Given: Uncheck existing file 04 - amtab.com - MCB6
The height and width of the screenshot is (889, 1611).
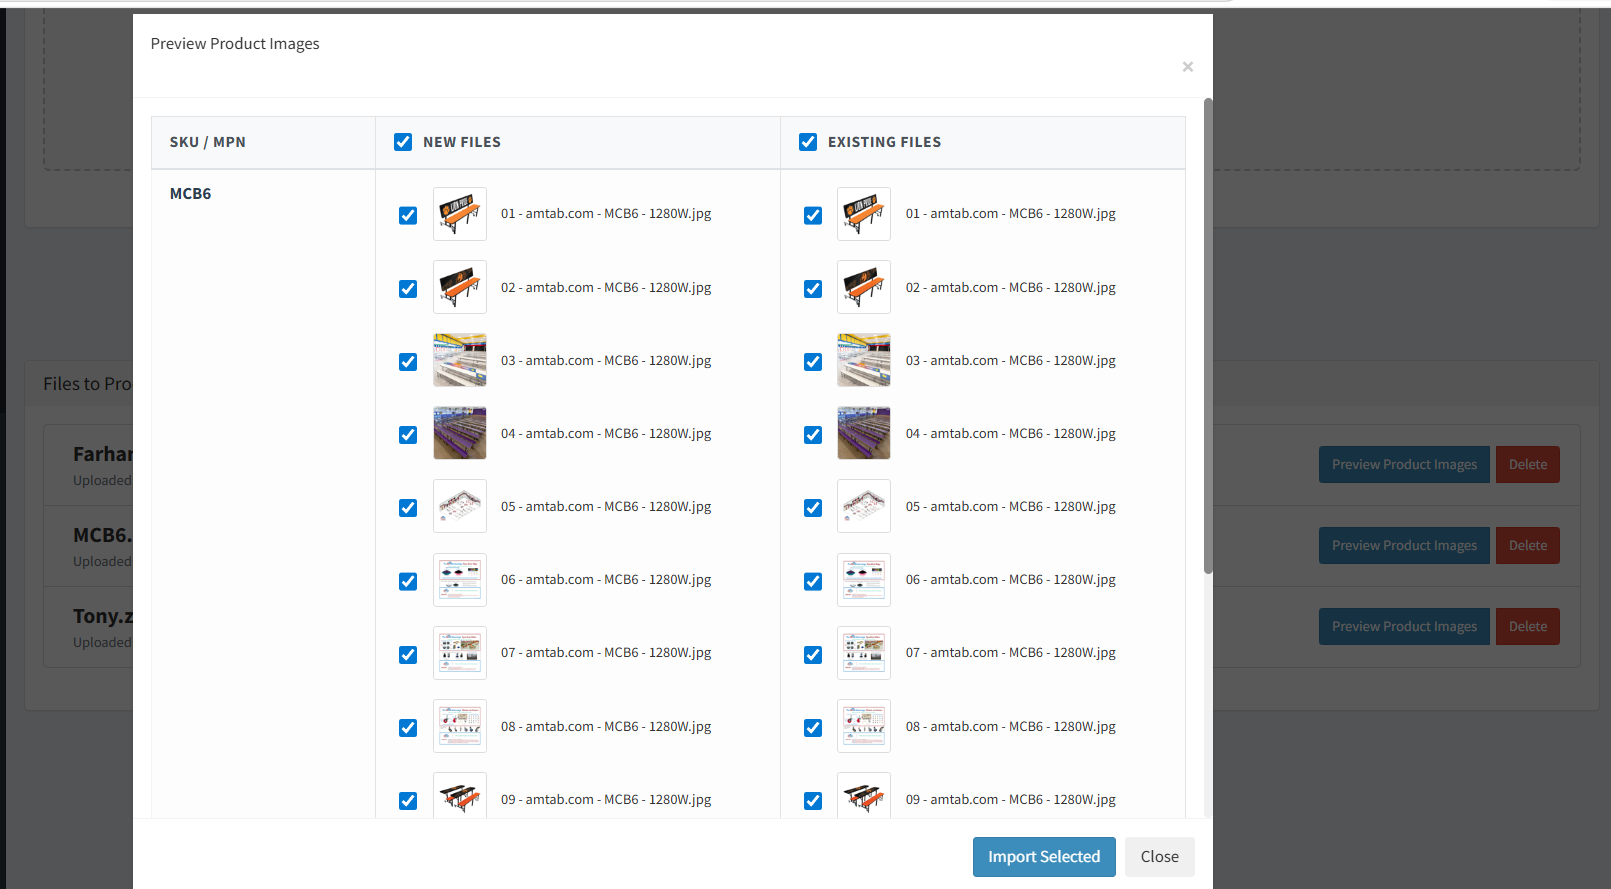Looking at the screenshot, I should point(813,435).
